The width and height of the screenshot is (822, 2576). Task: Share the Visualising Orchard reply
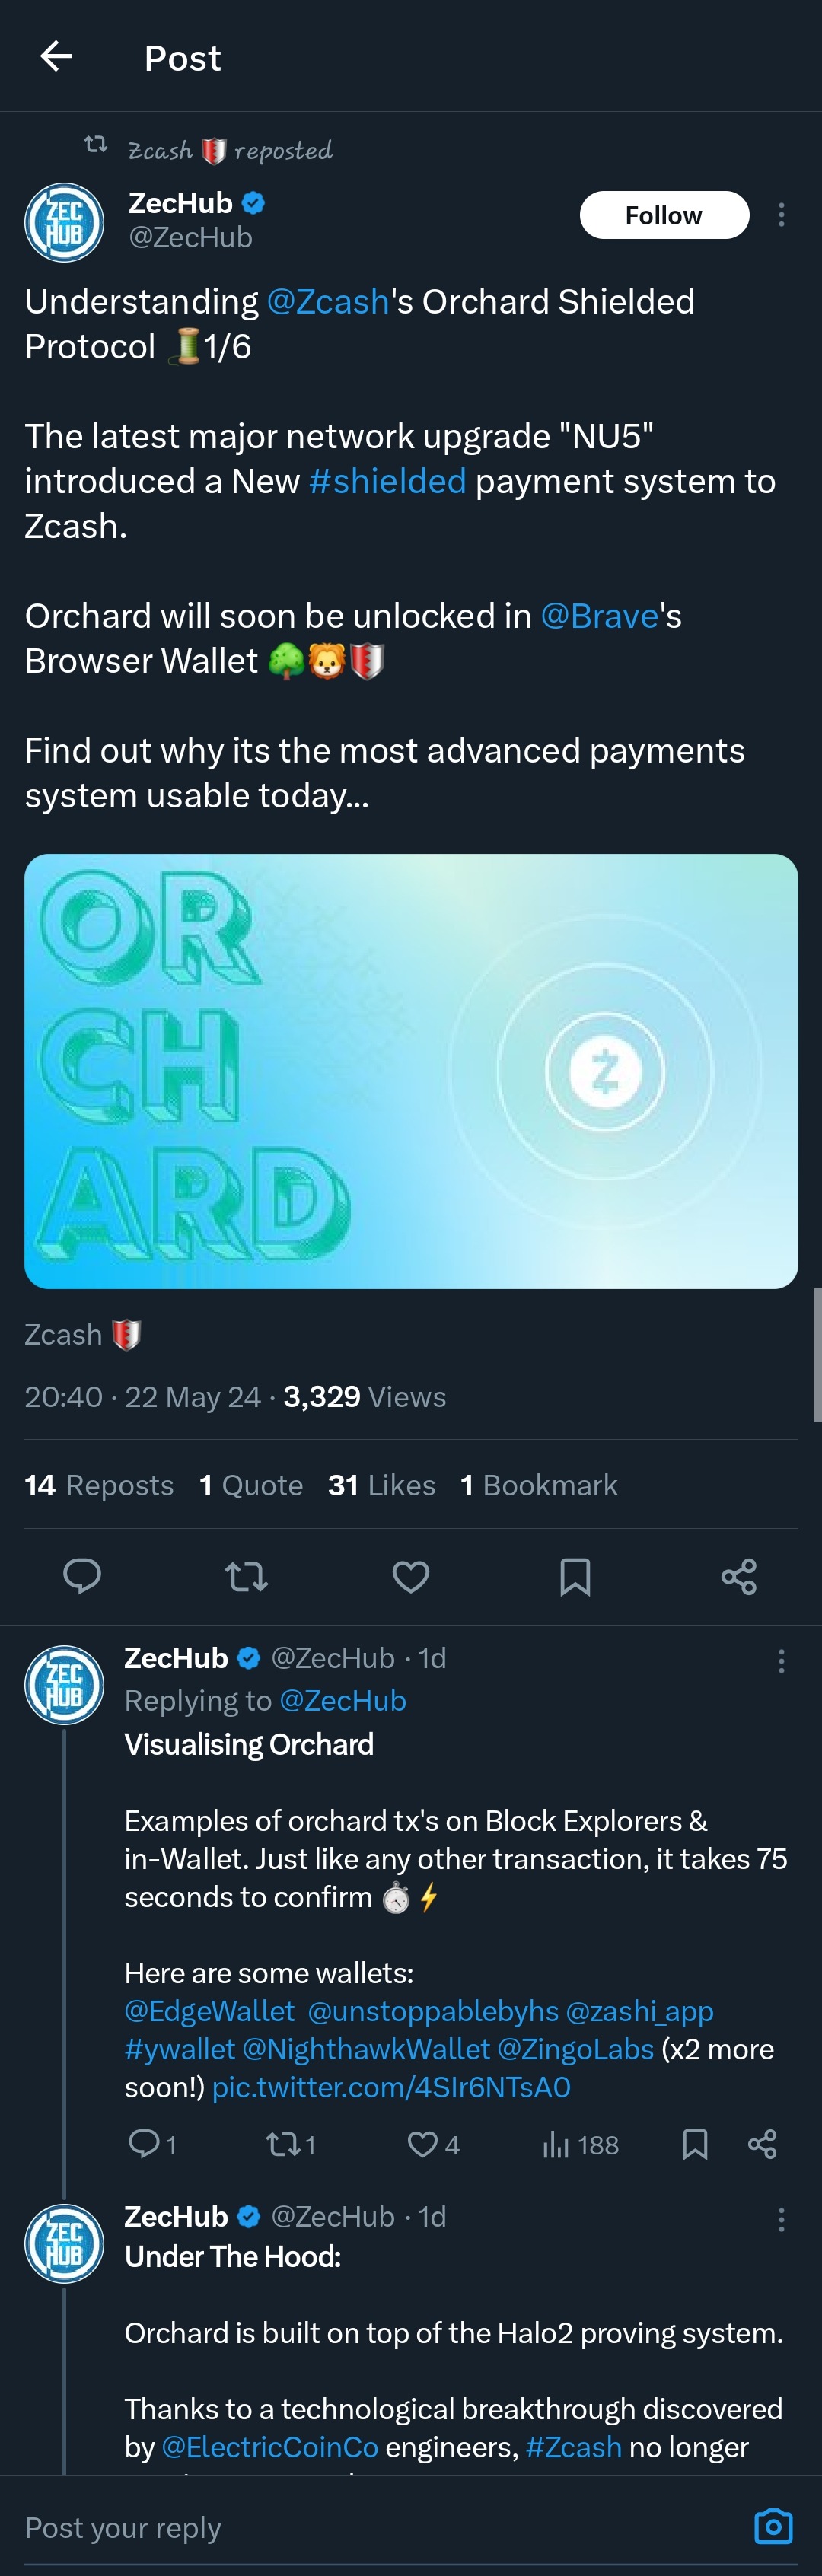pyautogui.click(x=762, y=2144)
